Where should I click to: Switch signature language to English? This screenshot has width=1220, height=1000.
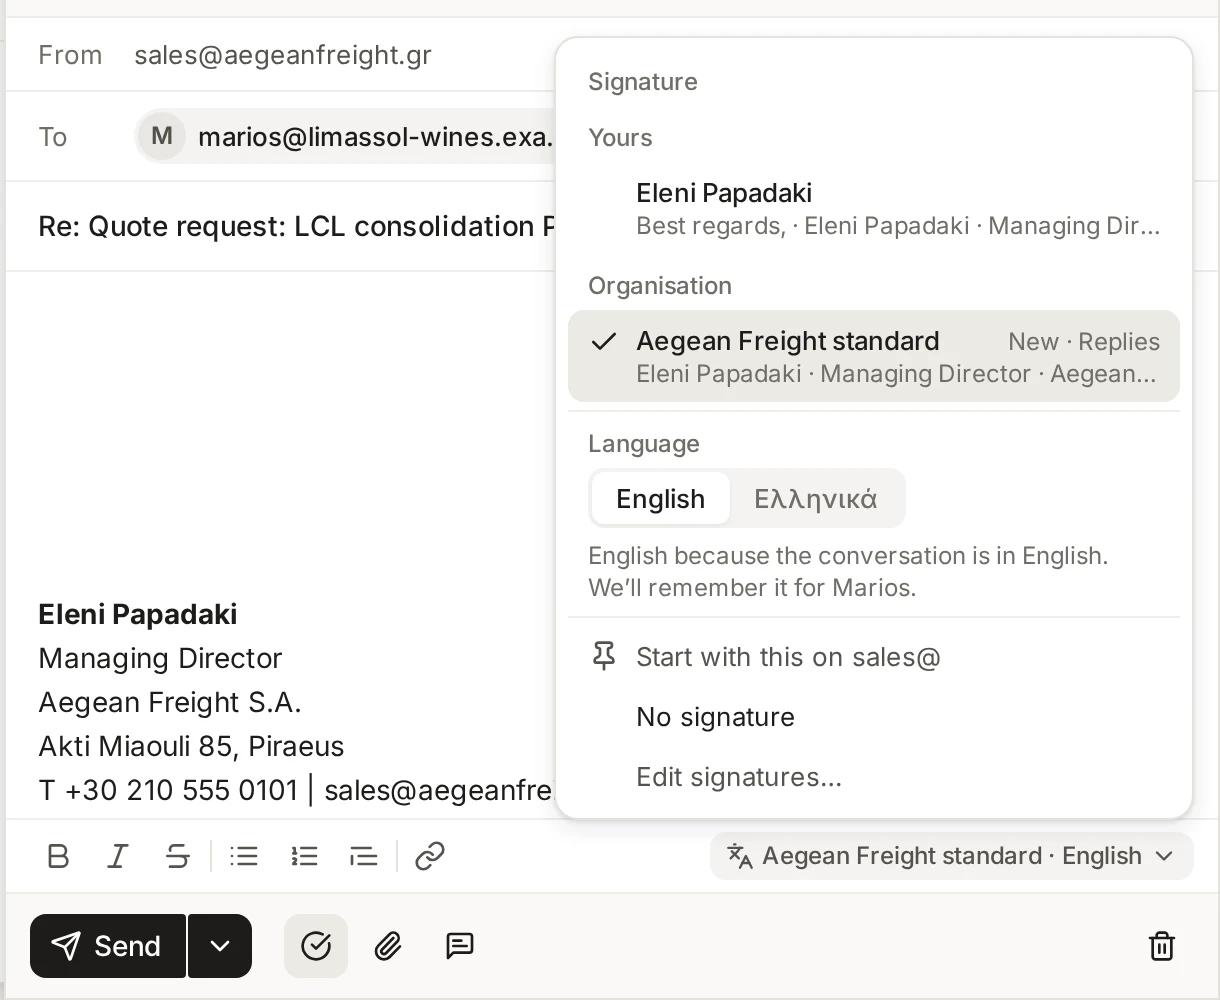(x=660, y=498)
